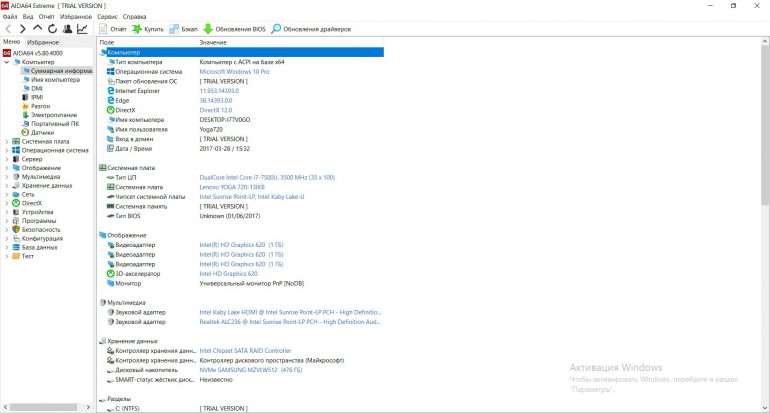Switch to the Меню tab
Viewport: 770px width, 413px height.
point(12,42)
